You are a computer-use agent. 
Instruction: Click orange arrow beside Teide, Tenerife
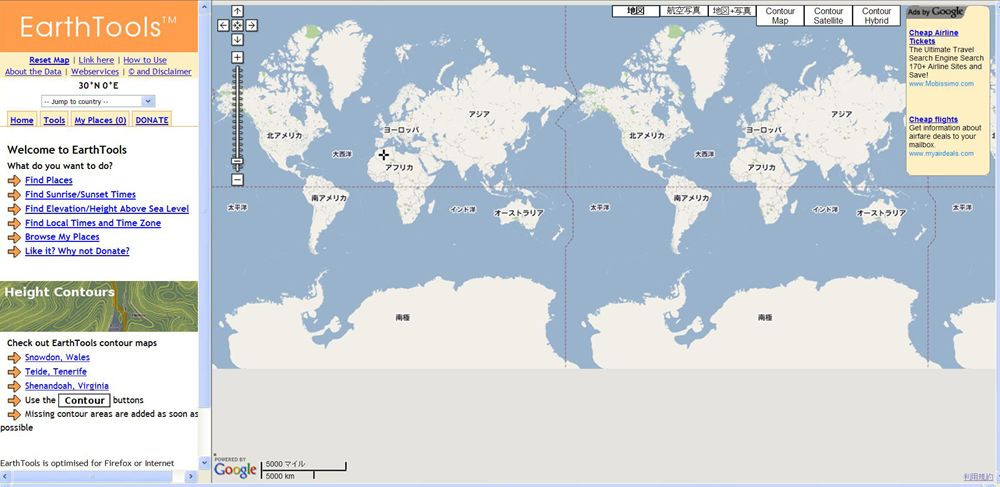click(x=14, y=372)
